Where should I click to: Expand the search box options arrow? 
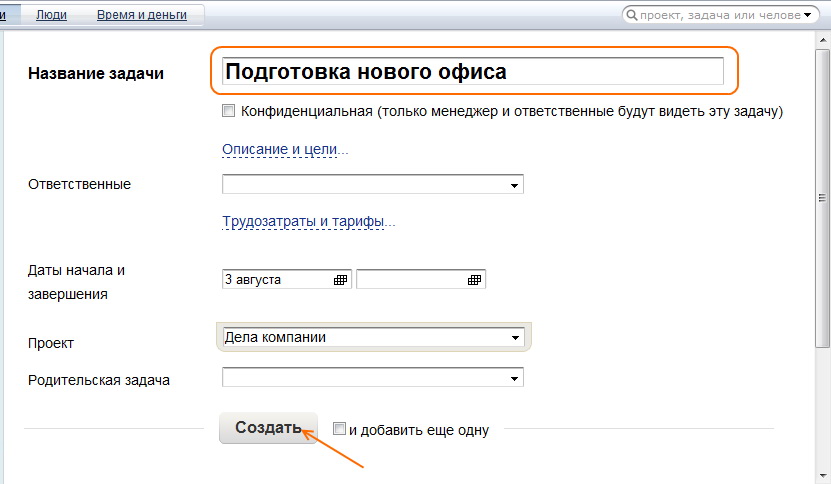pos(807,15)
